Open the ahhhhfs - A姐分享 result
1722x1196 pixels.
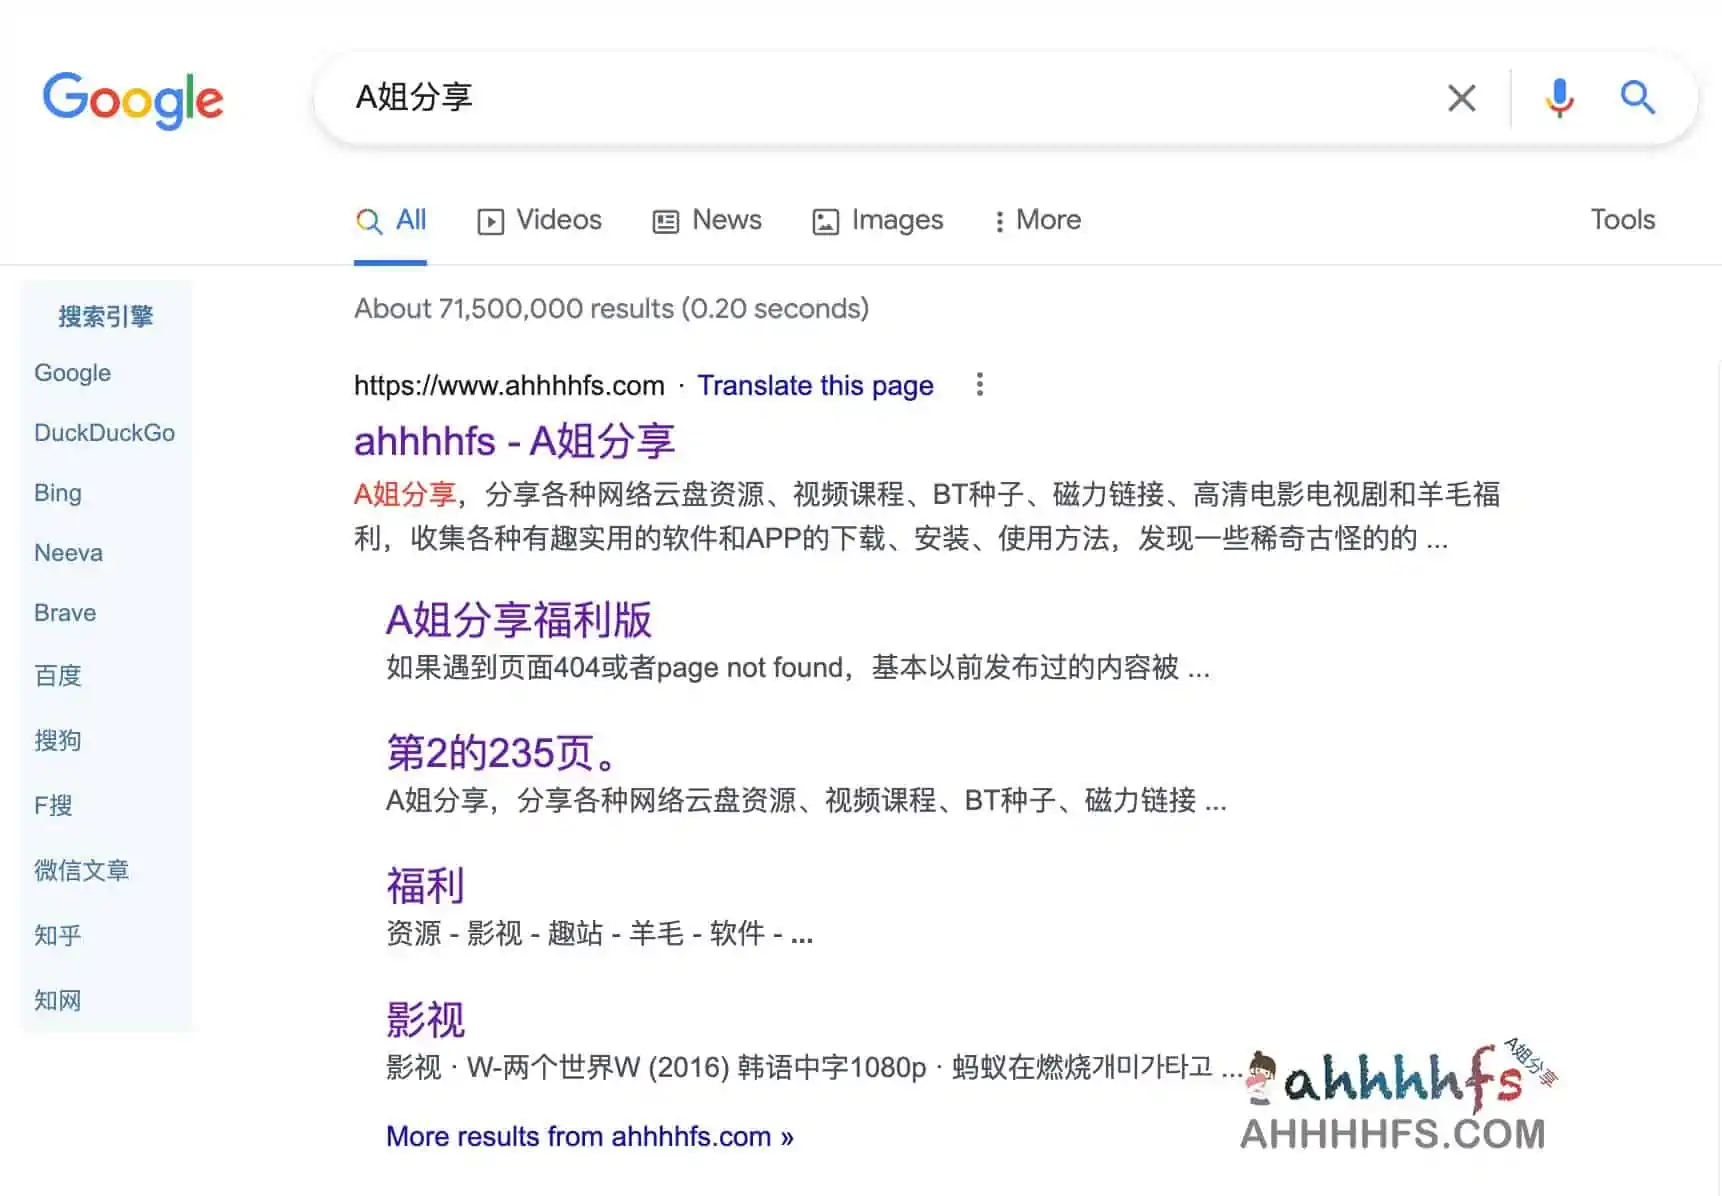coord(514,440)
